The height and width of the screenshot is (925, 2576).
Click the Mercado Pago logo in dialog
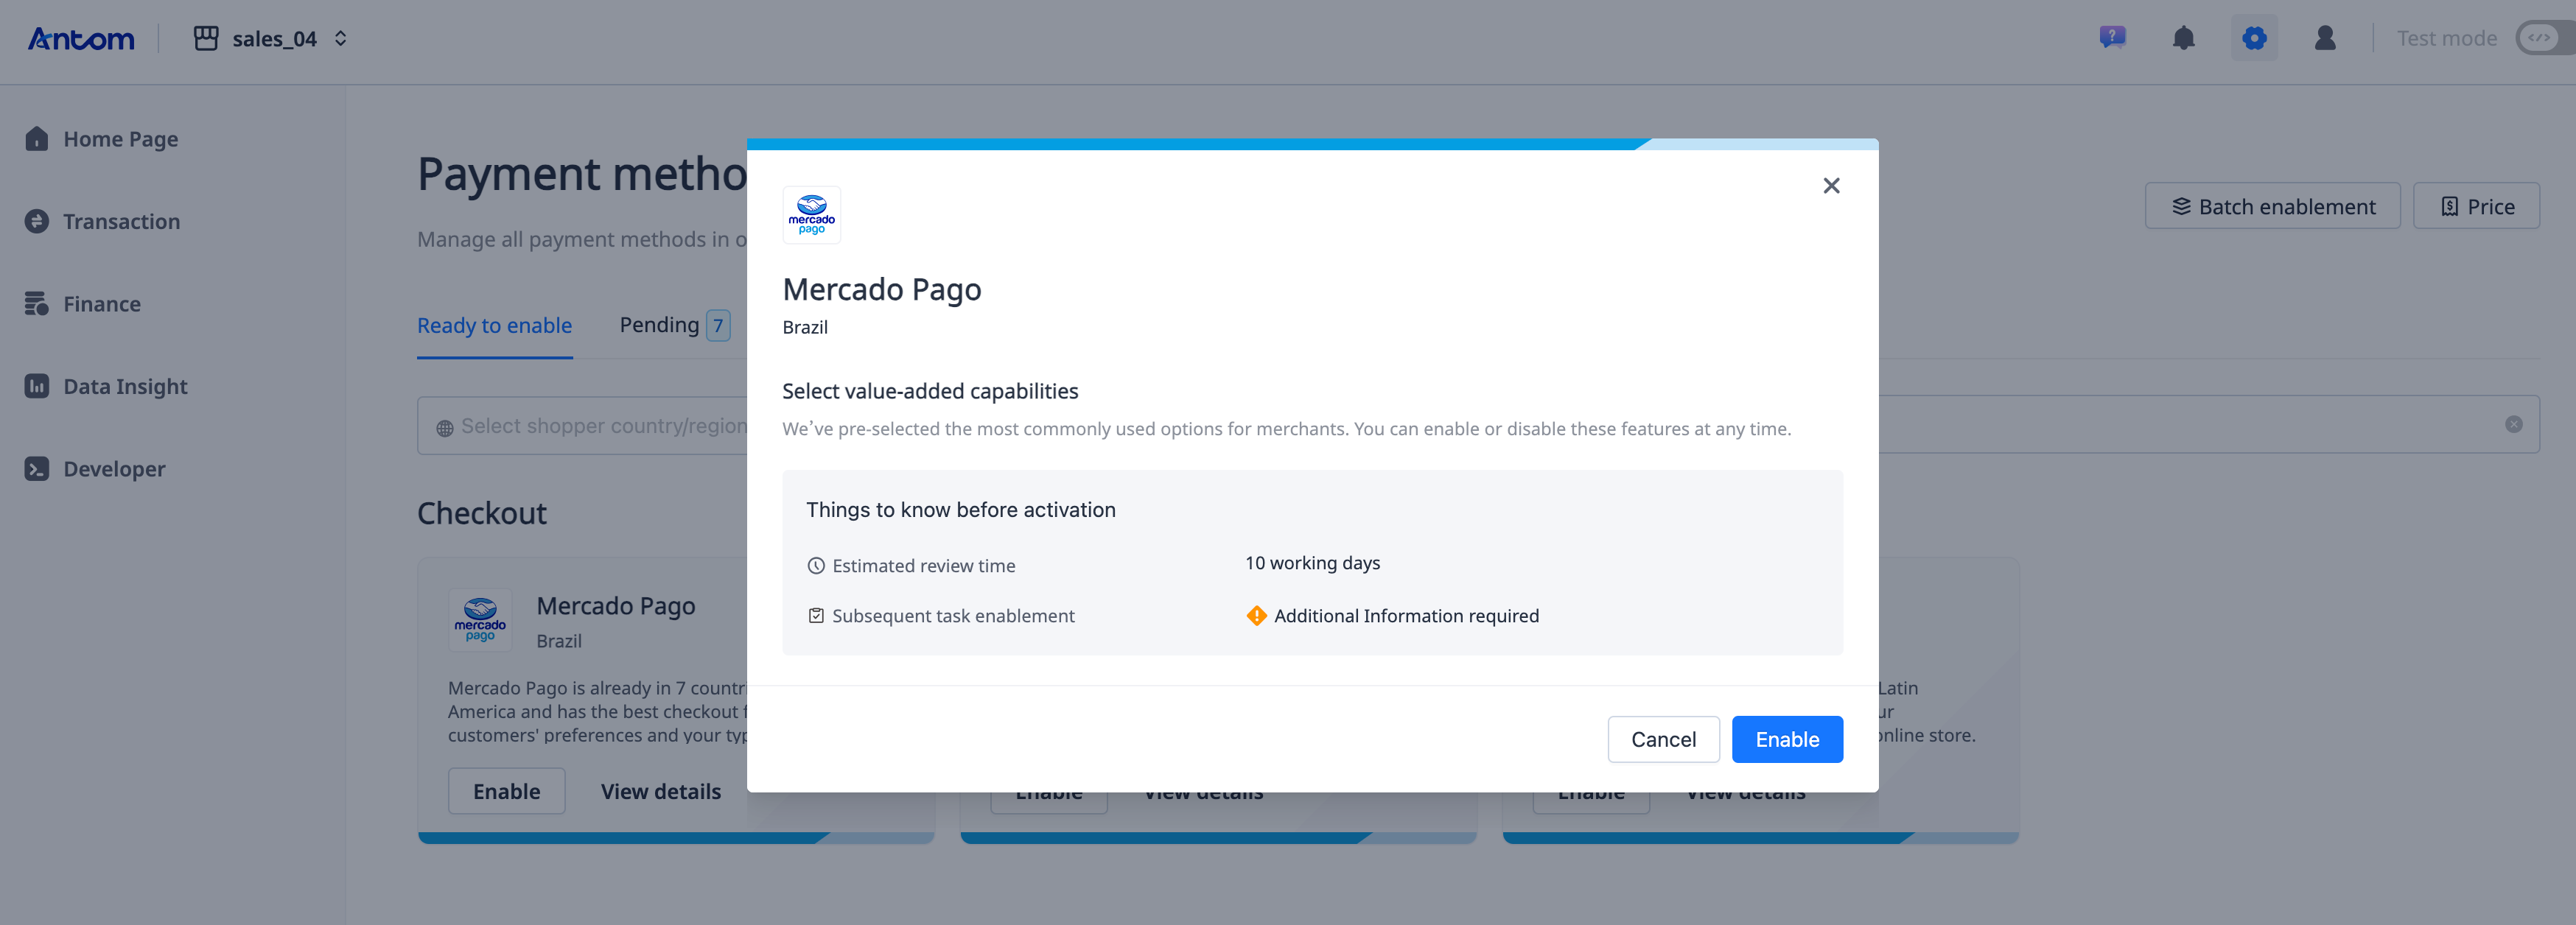[x=811, y=214]
